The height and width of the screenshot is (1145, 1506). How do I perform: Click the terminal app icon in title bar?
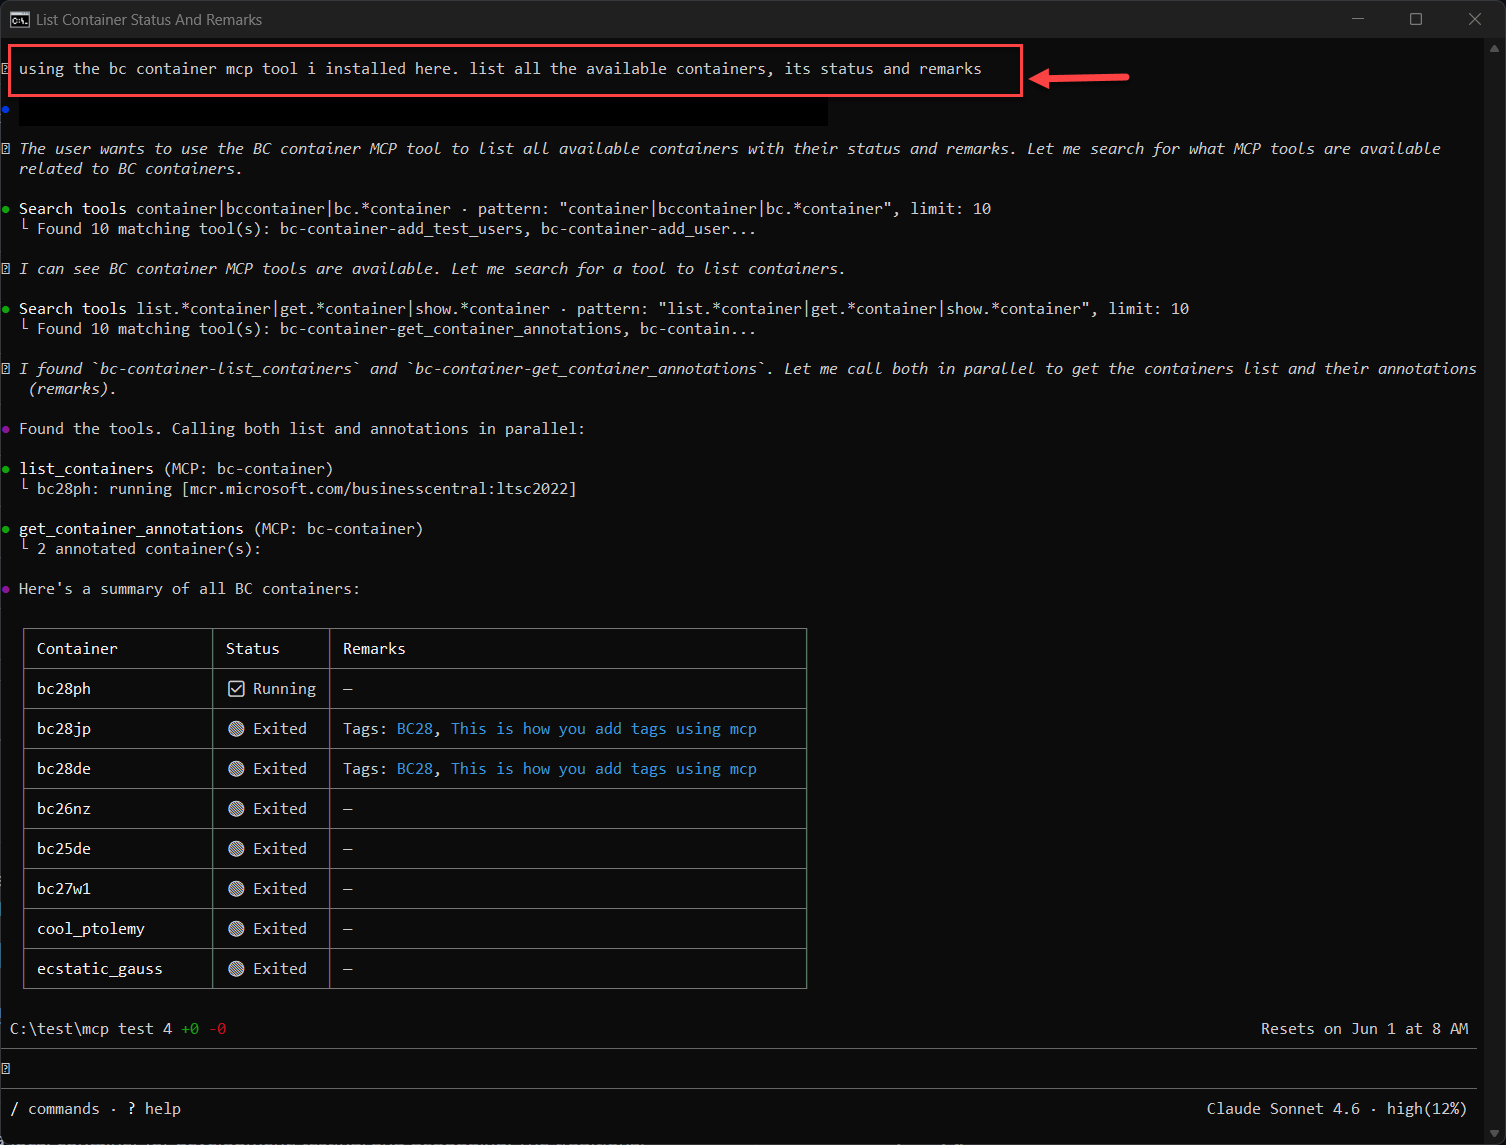[19, 19]
